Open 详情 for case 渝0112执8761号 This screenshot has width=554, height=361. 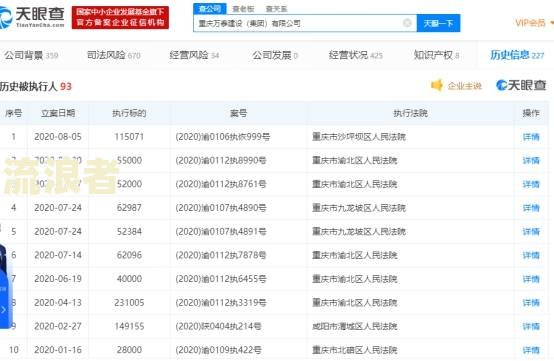point(531,184)
